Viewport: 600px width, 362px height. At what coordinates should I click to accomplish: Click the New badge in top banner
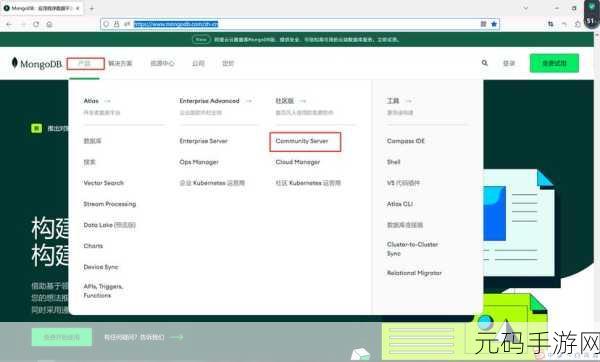tap(201, 39)
